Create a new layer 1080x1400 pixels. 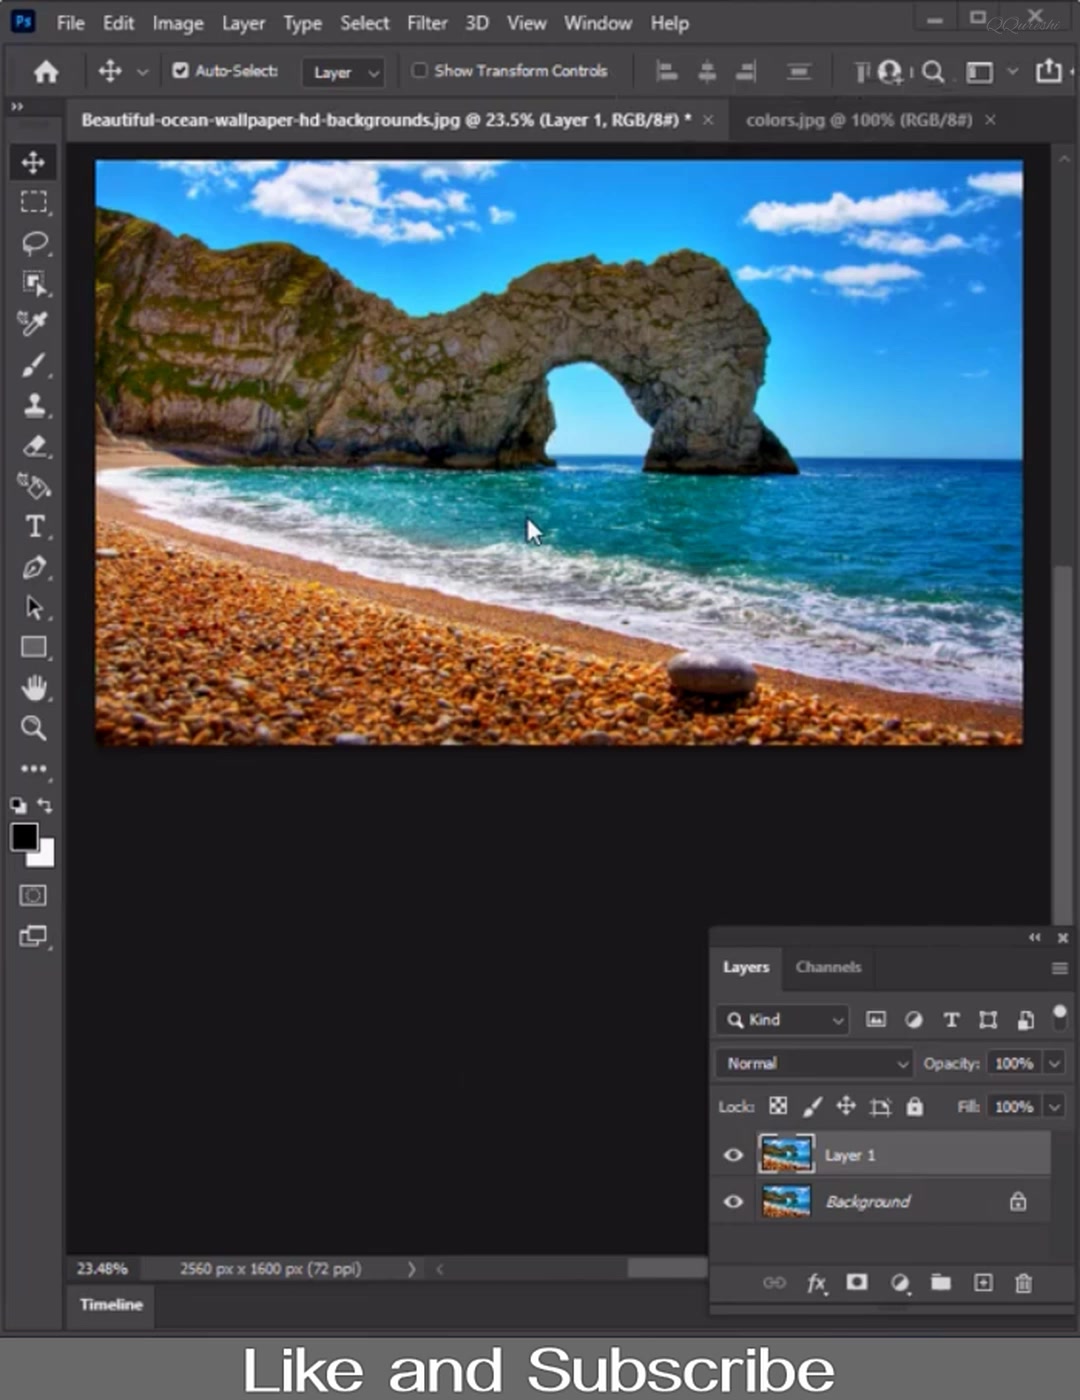[983, 1282]
